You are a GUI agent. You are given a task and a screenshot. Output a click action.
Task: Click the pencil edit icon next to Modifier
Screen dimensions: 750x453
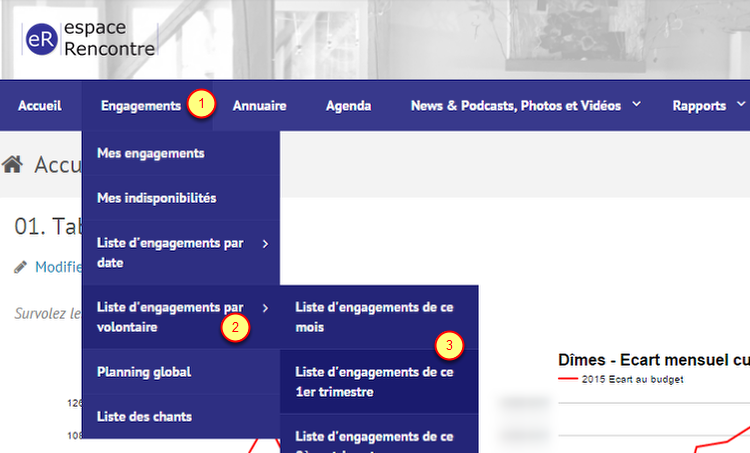pyautogui.click(x=21, y=267)
